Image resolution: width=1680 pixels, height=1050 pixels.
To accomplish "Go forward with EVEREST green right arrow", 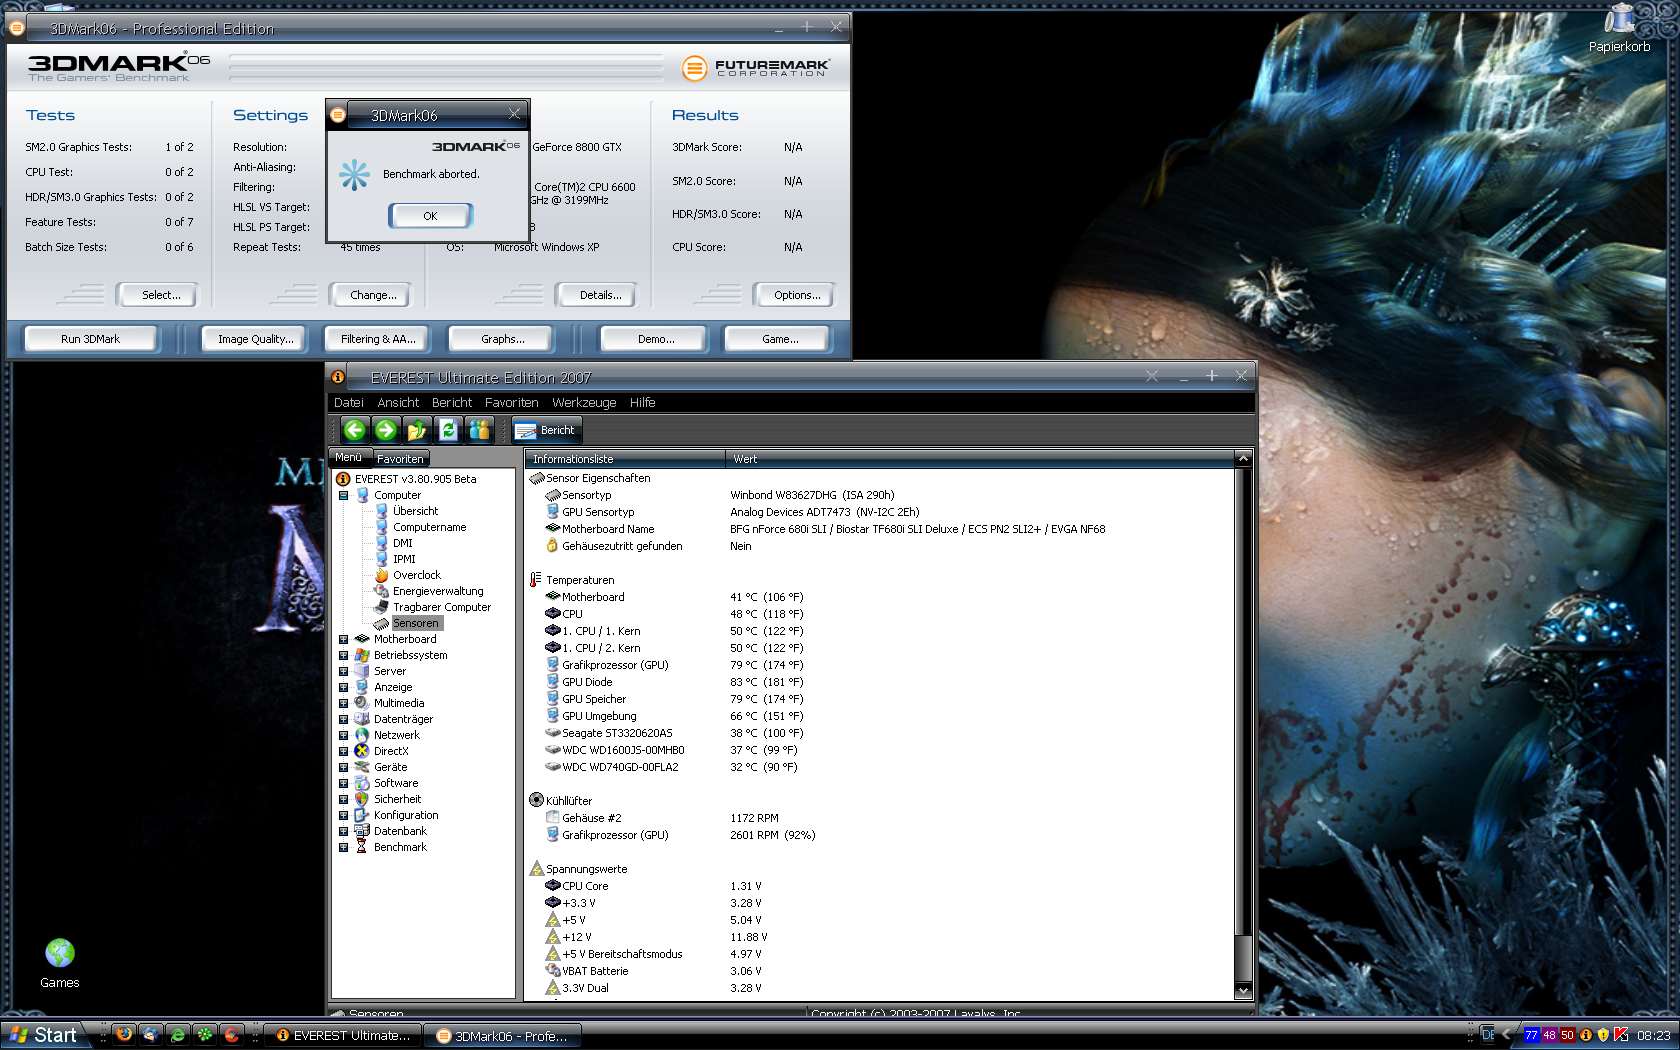I will tap(386, 430).
